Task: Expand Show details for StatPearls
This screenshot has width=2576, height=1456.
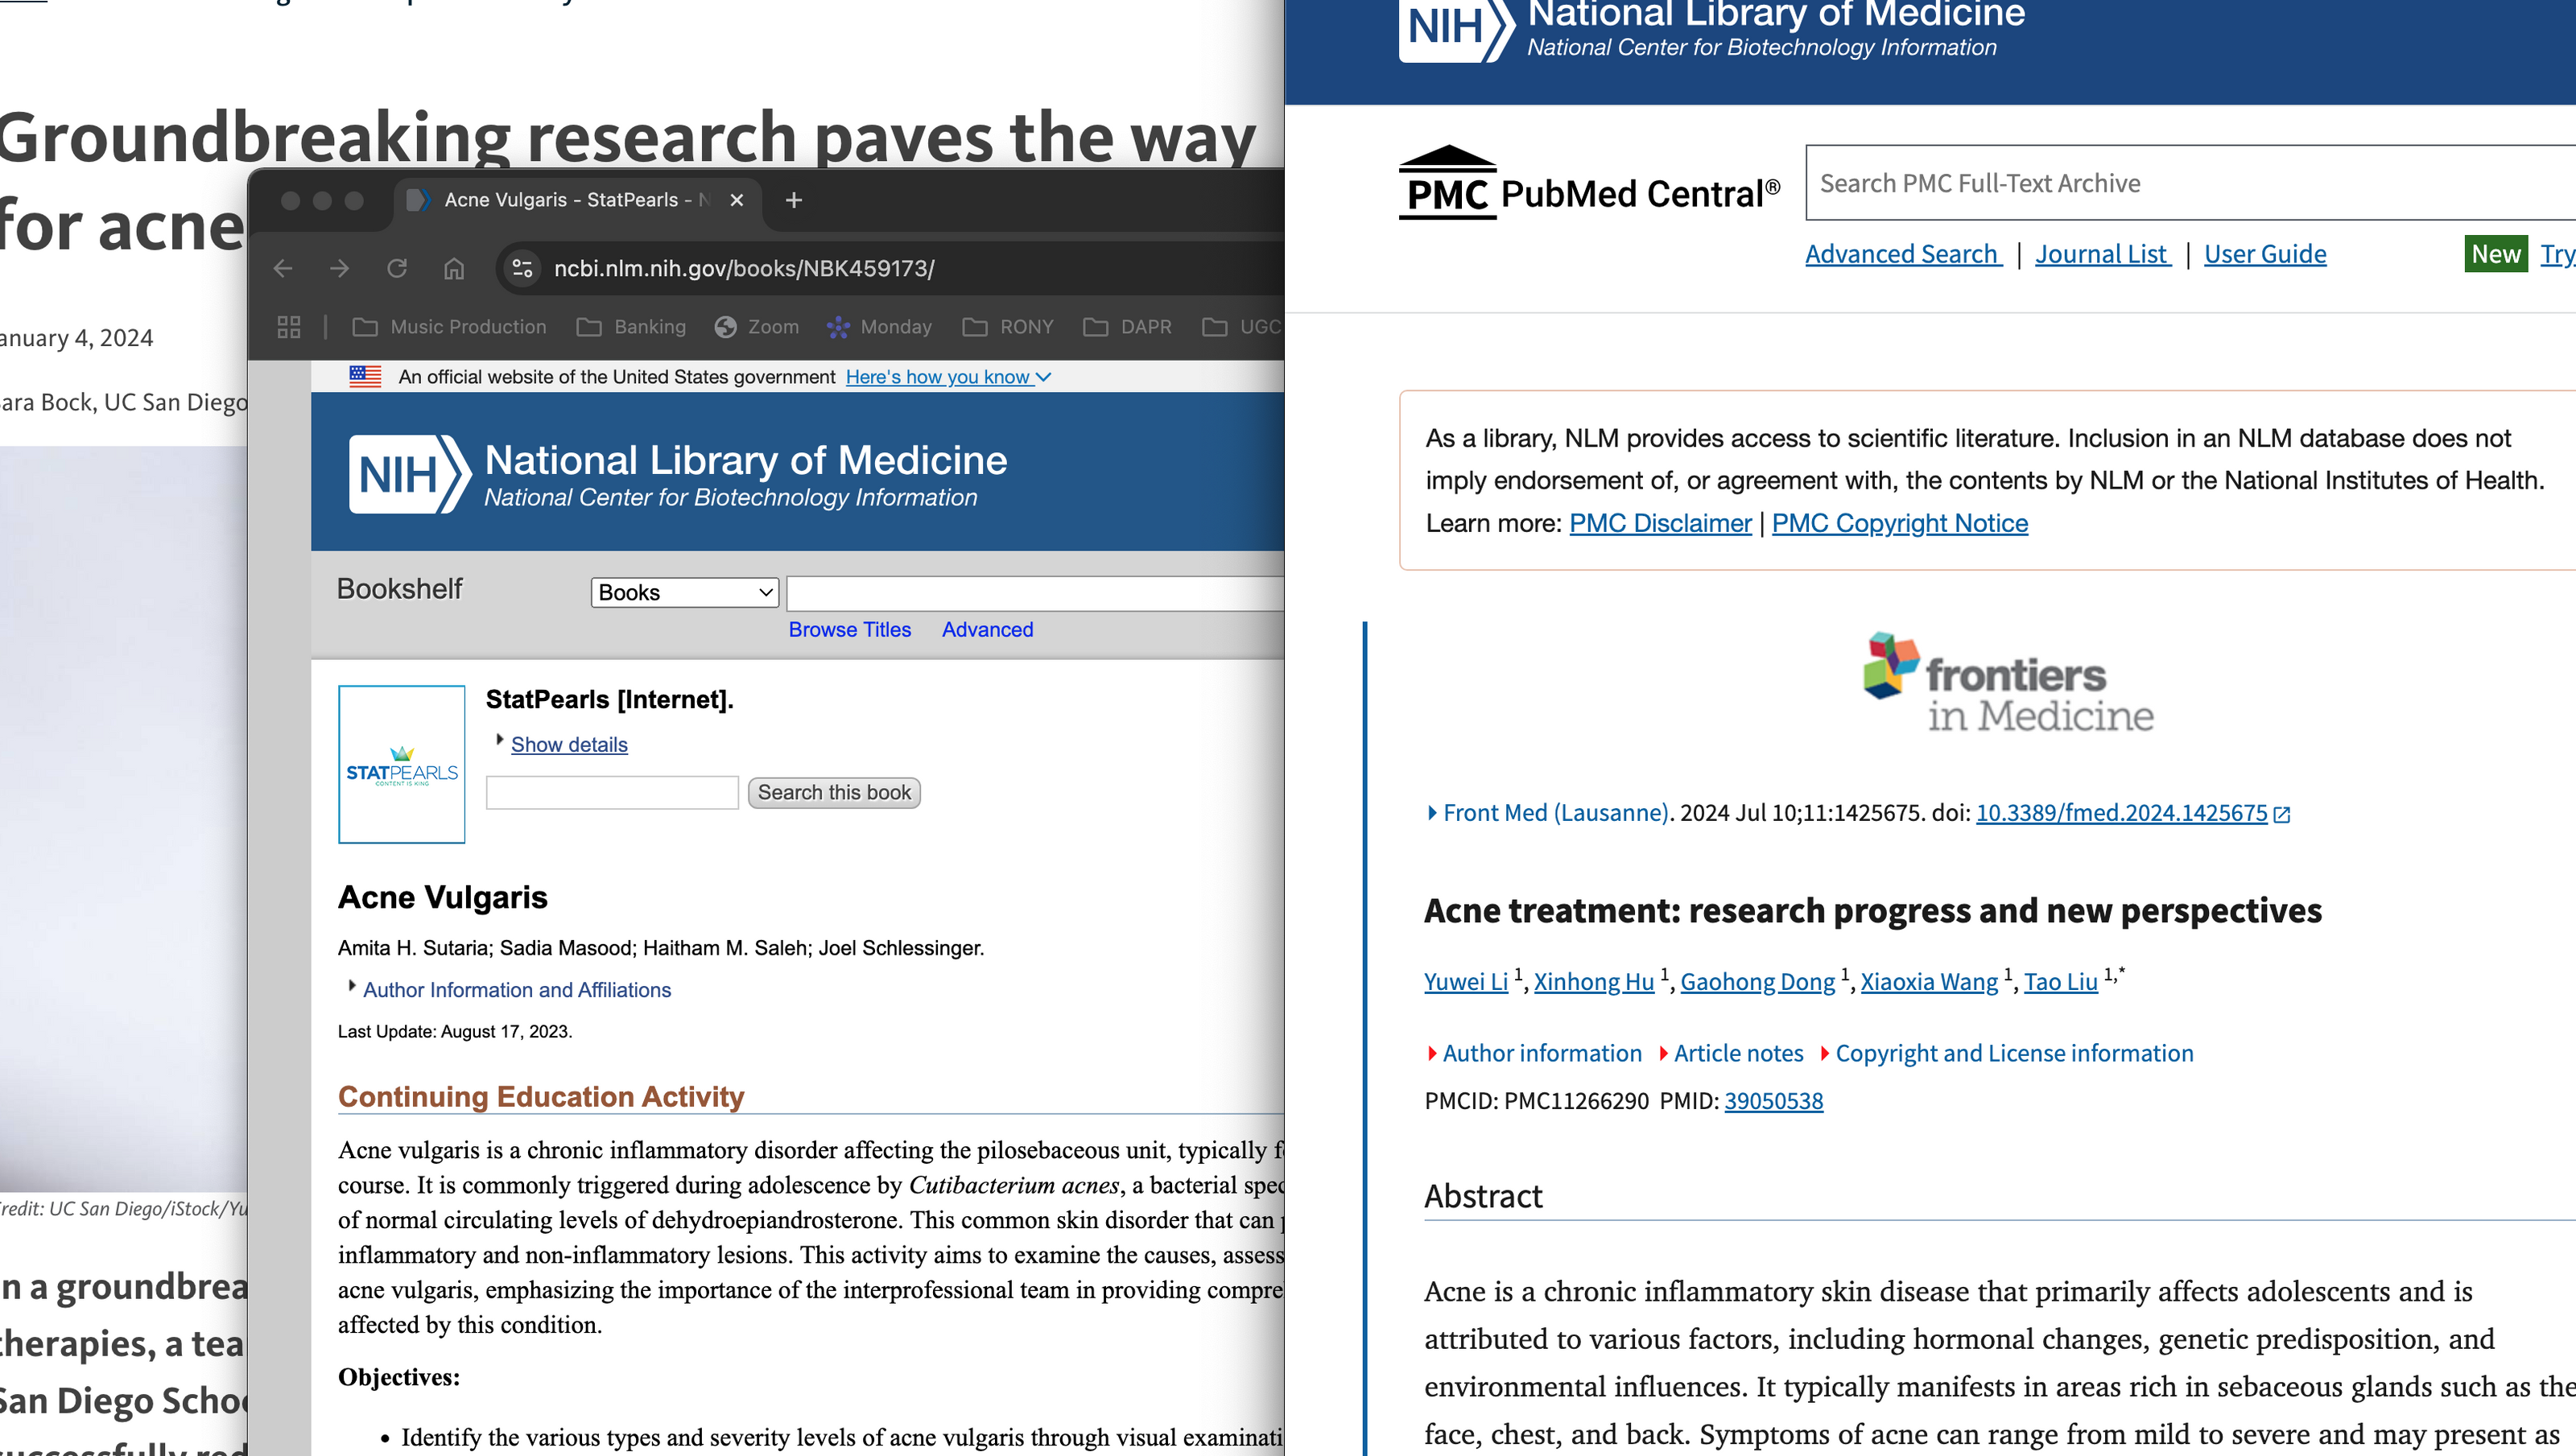Action: pos(569,744)
